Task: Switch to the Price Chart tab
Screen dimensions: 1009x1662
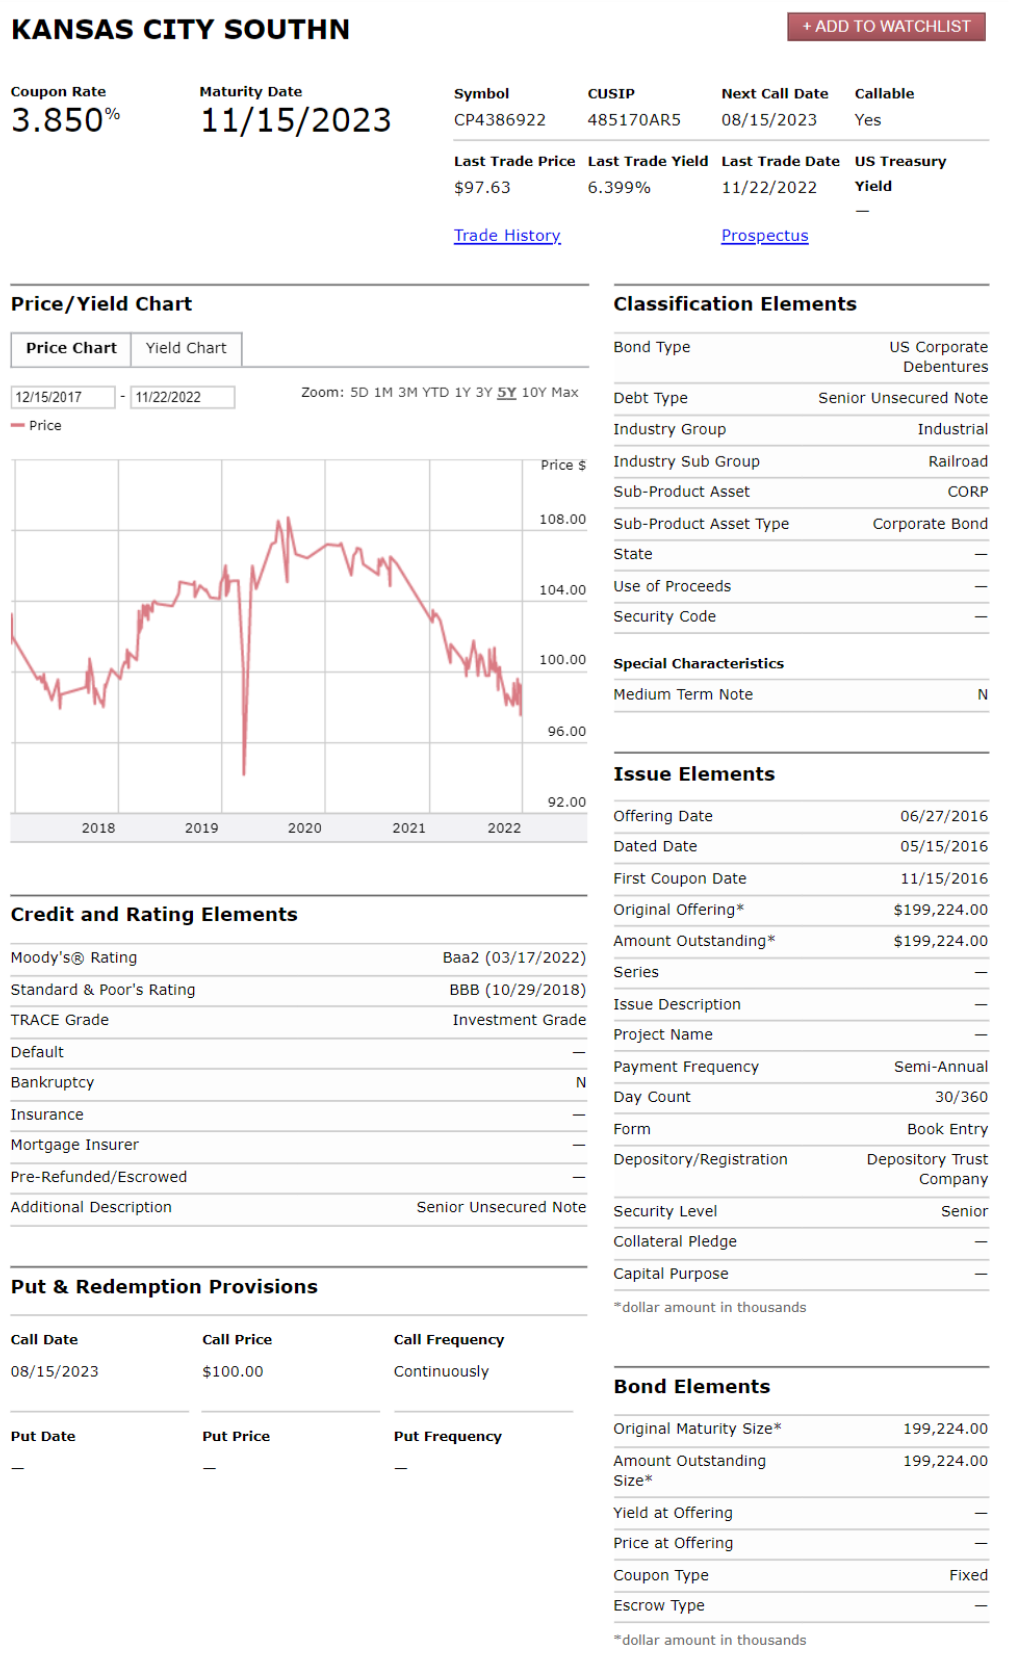Action: click(x=71, y=348)
